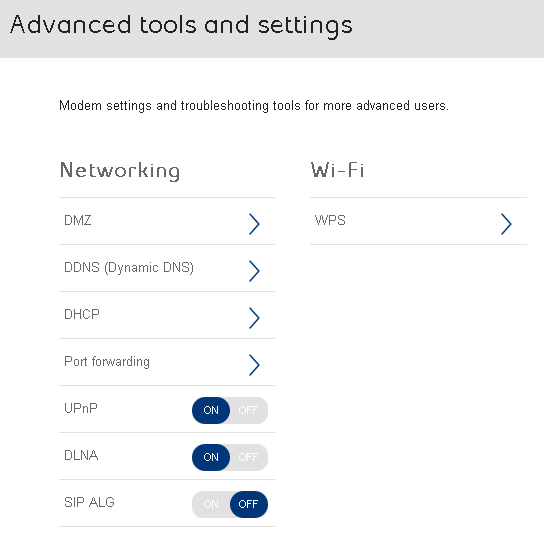Click the DHCP label
This screenshot has height=547, width=544.
(82, 314)
